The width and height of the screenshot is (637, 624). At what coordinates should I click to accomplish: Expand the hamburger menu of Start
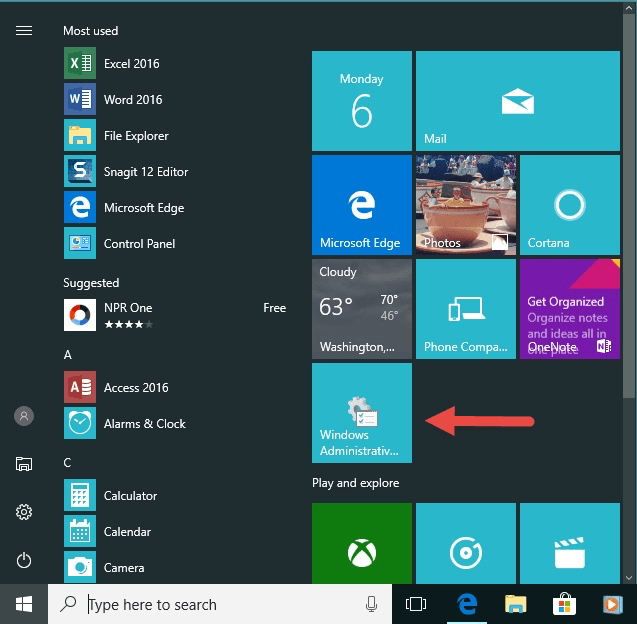coord(24,30)
